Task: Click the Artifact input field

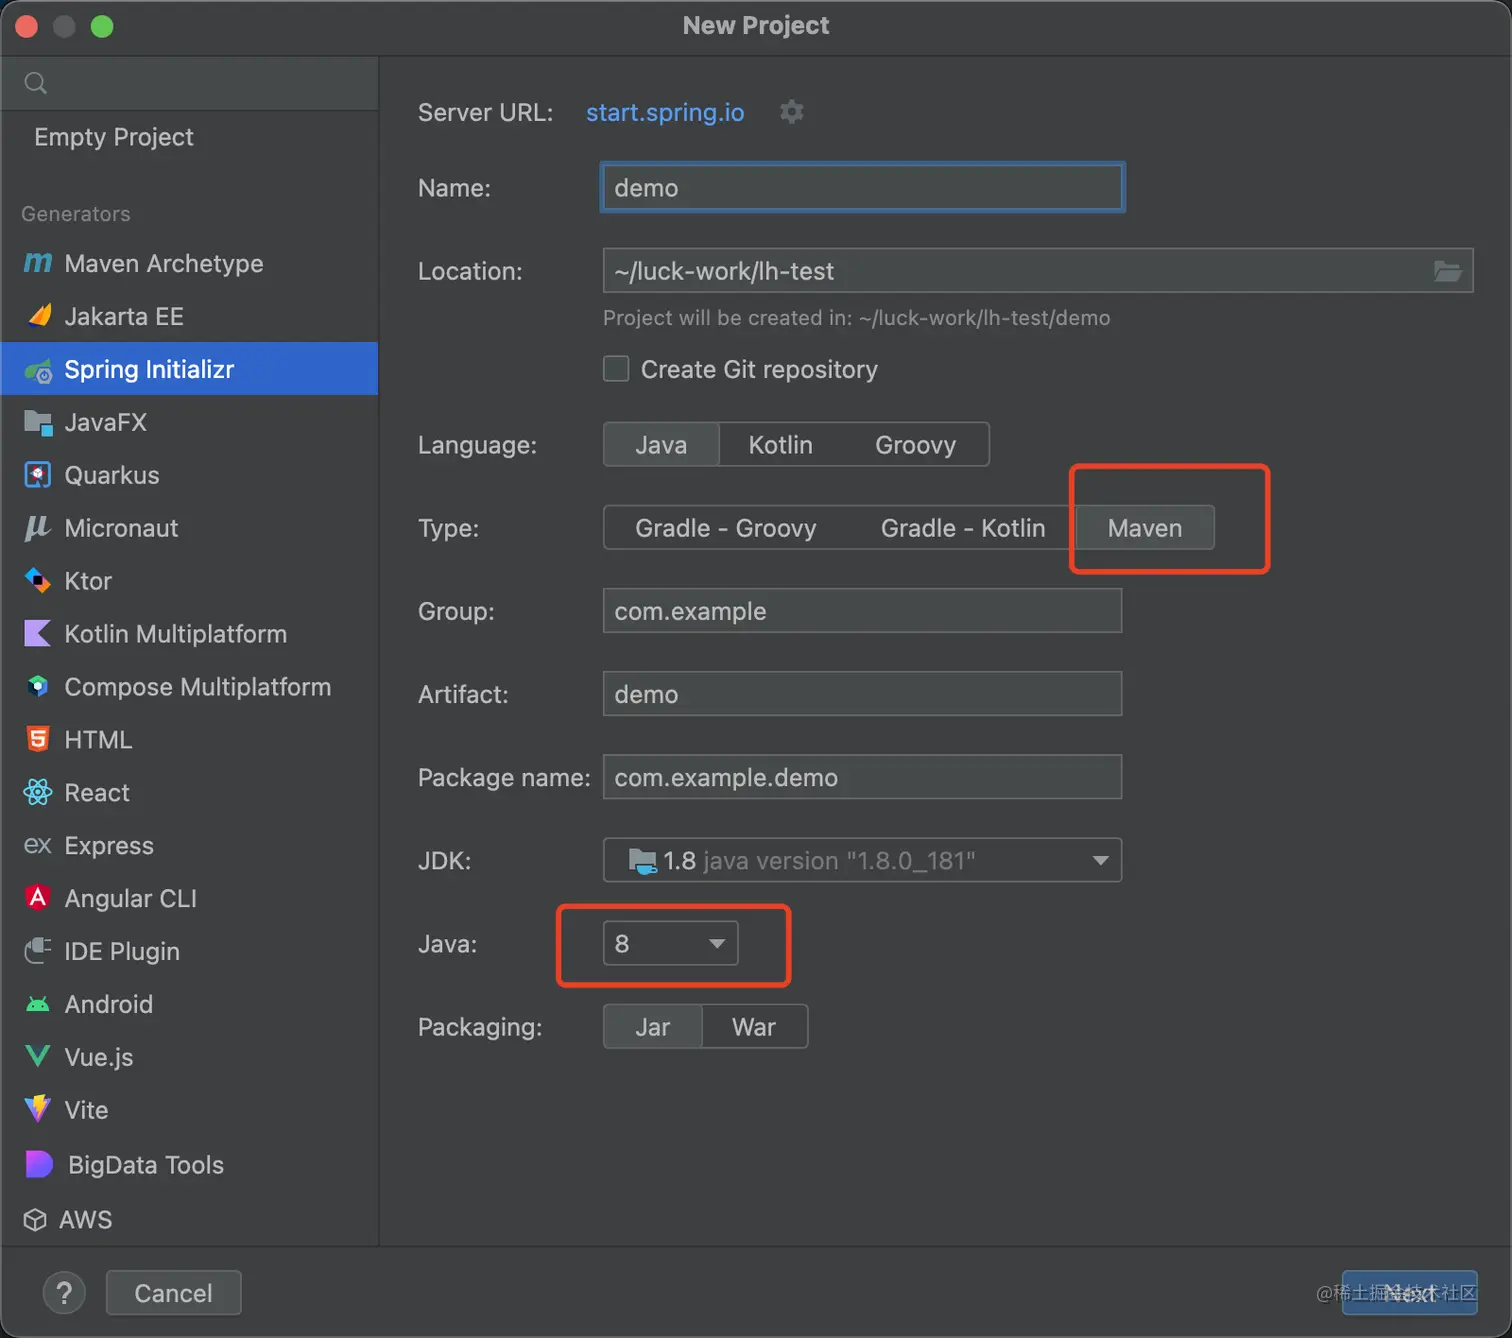Action: [x=862, y=693]
